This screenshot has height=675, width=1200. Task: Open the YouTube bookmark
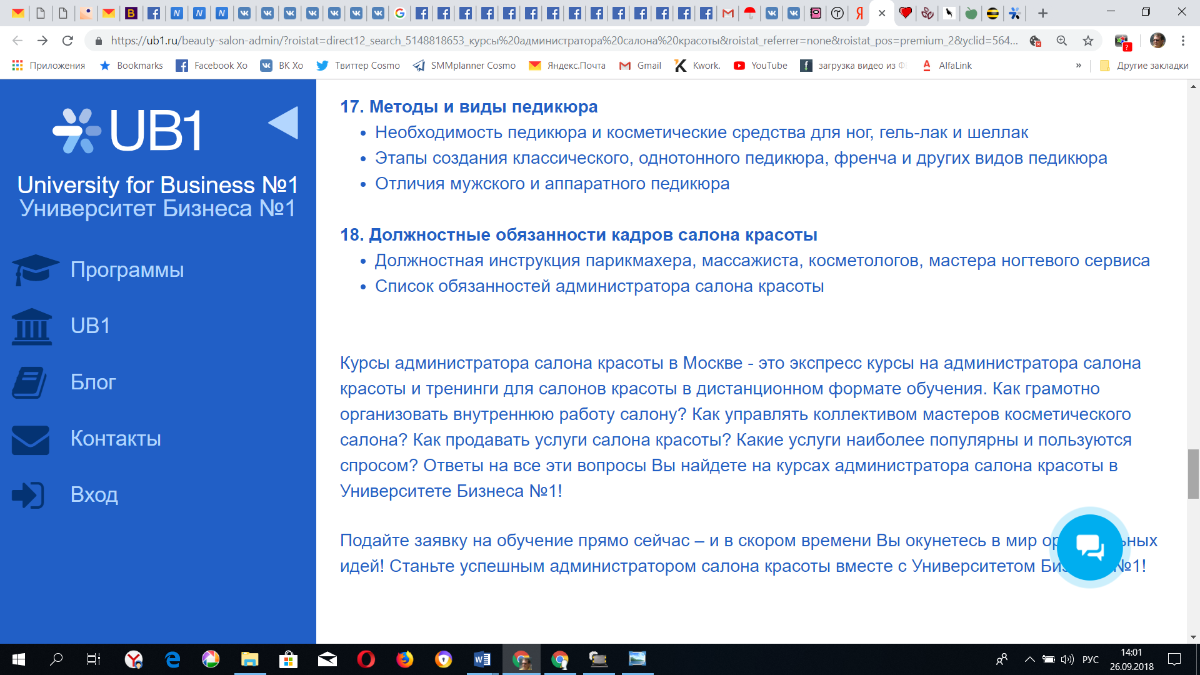[760, 66]
